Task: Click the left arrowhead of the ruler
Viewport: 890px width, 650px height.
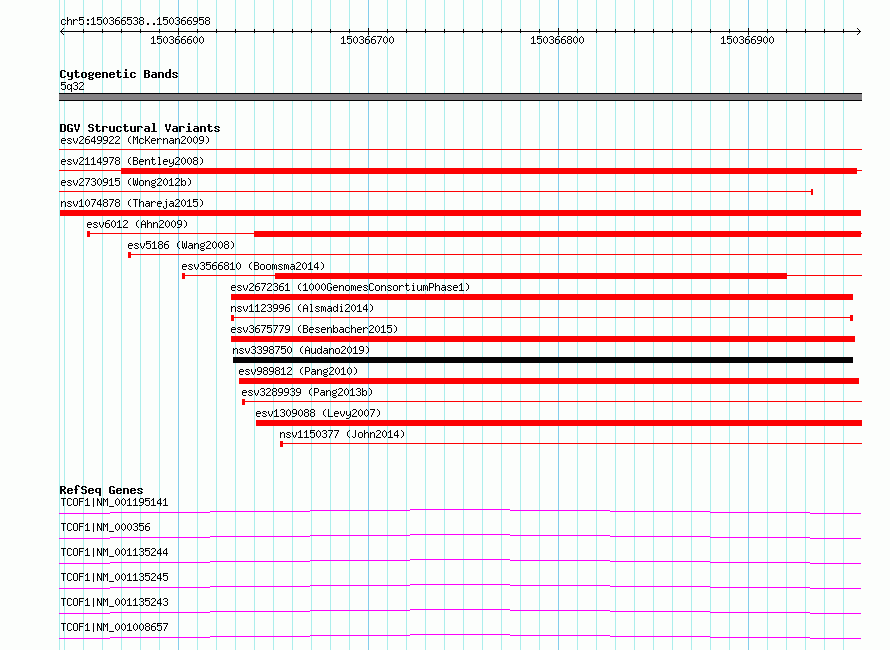Action: [62, 31]
